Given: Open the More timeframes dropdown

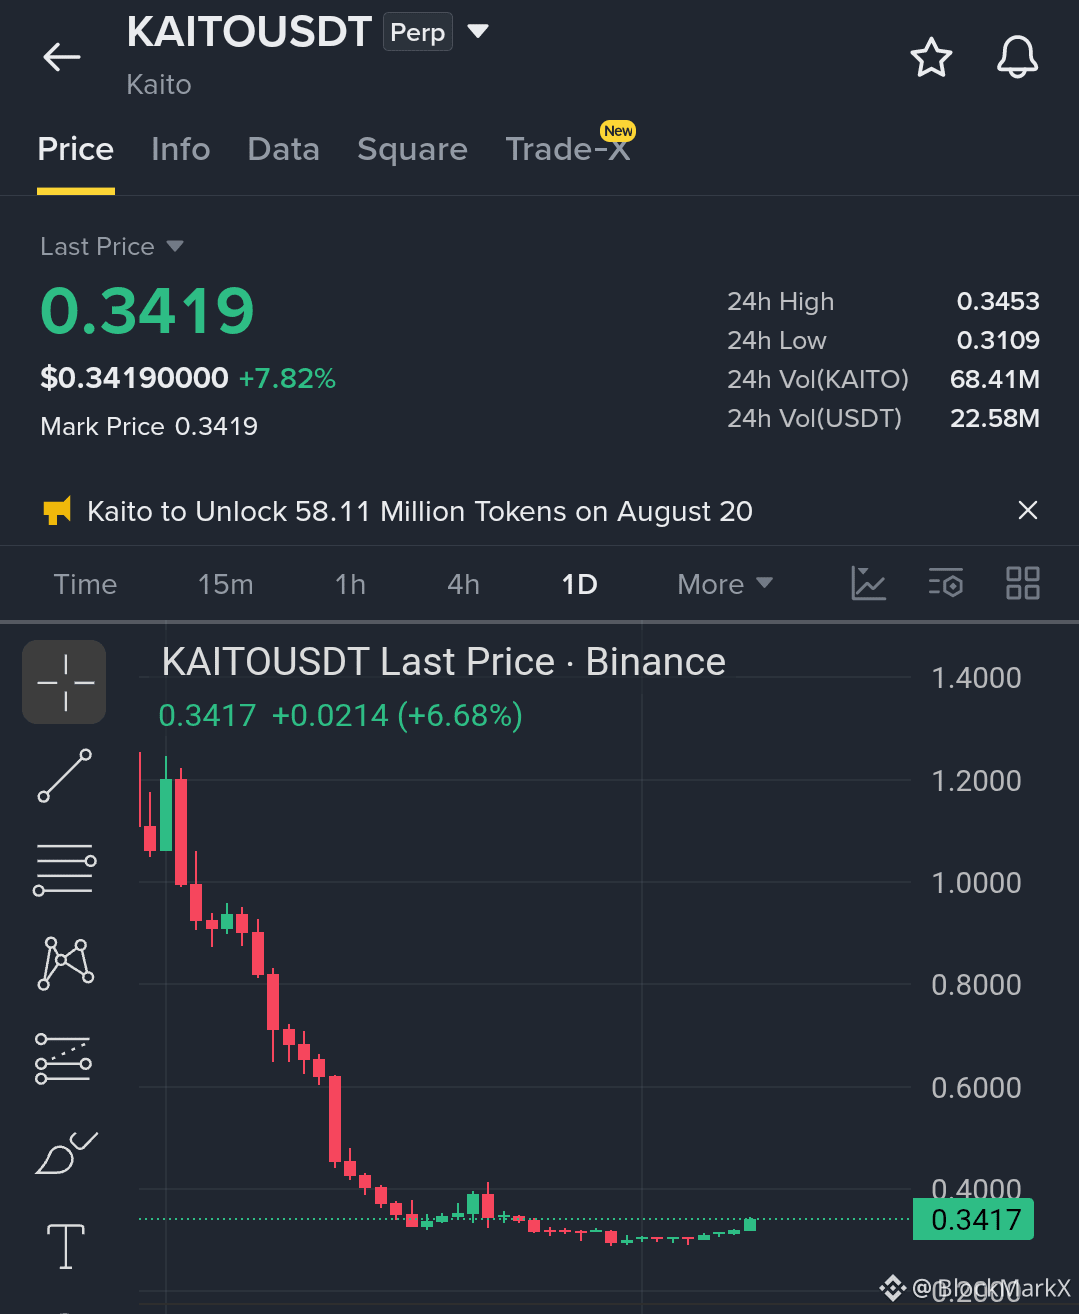Looking at the screenshot, I should click(x=725, y=584).
